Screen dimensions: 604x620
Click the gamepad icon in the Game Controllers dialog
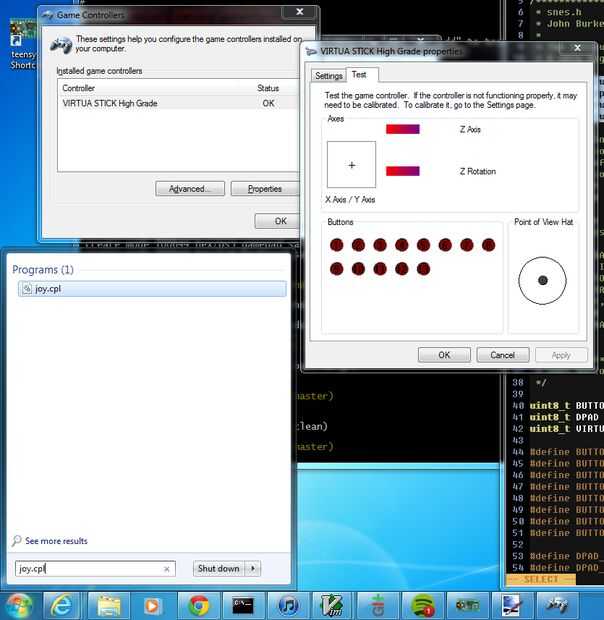61,44
